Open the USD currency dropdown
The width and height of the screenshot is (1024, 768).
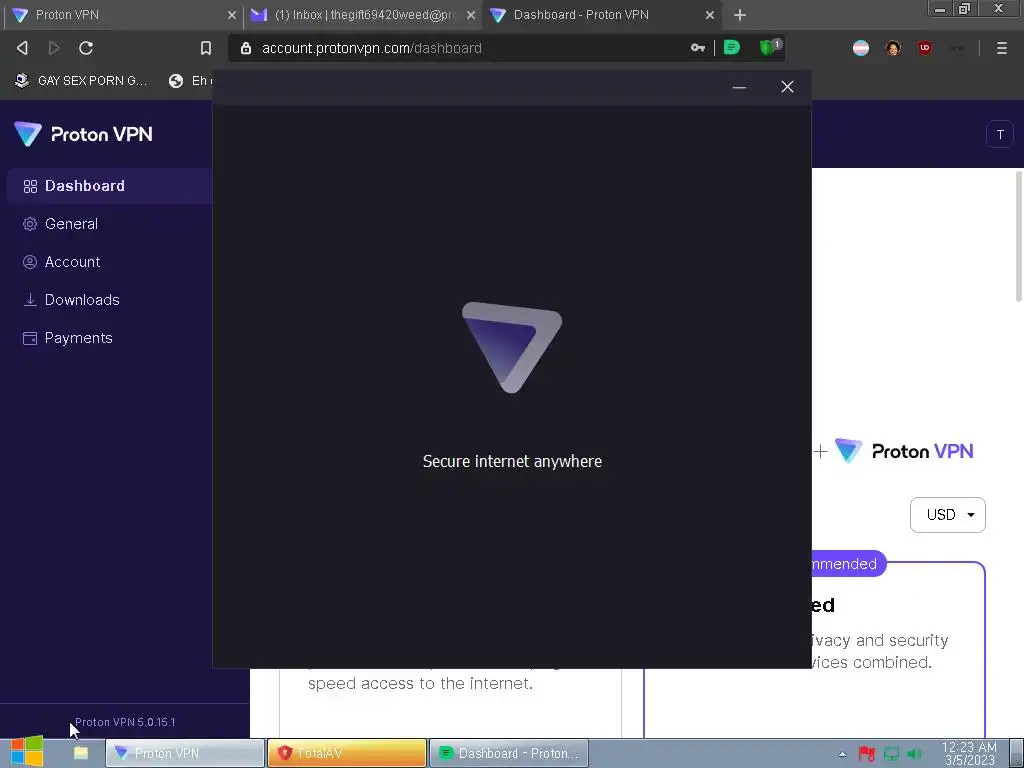pyautogui.click(x=948, y=515)
